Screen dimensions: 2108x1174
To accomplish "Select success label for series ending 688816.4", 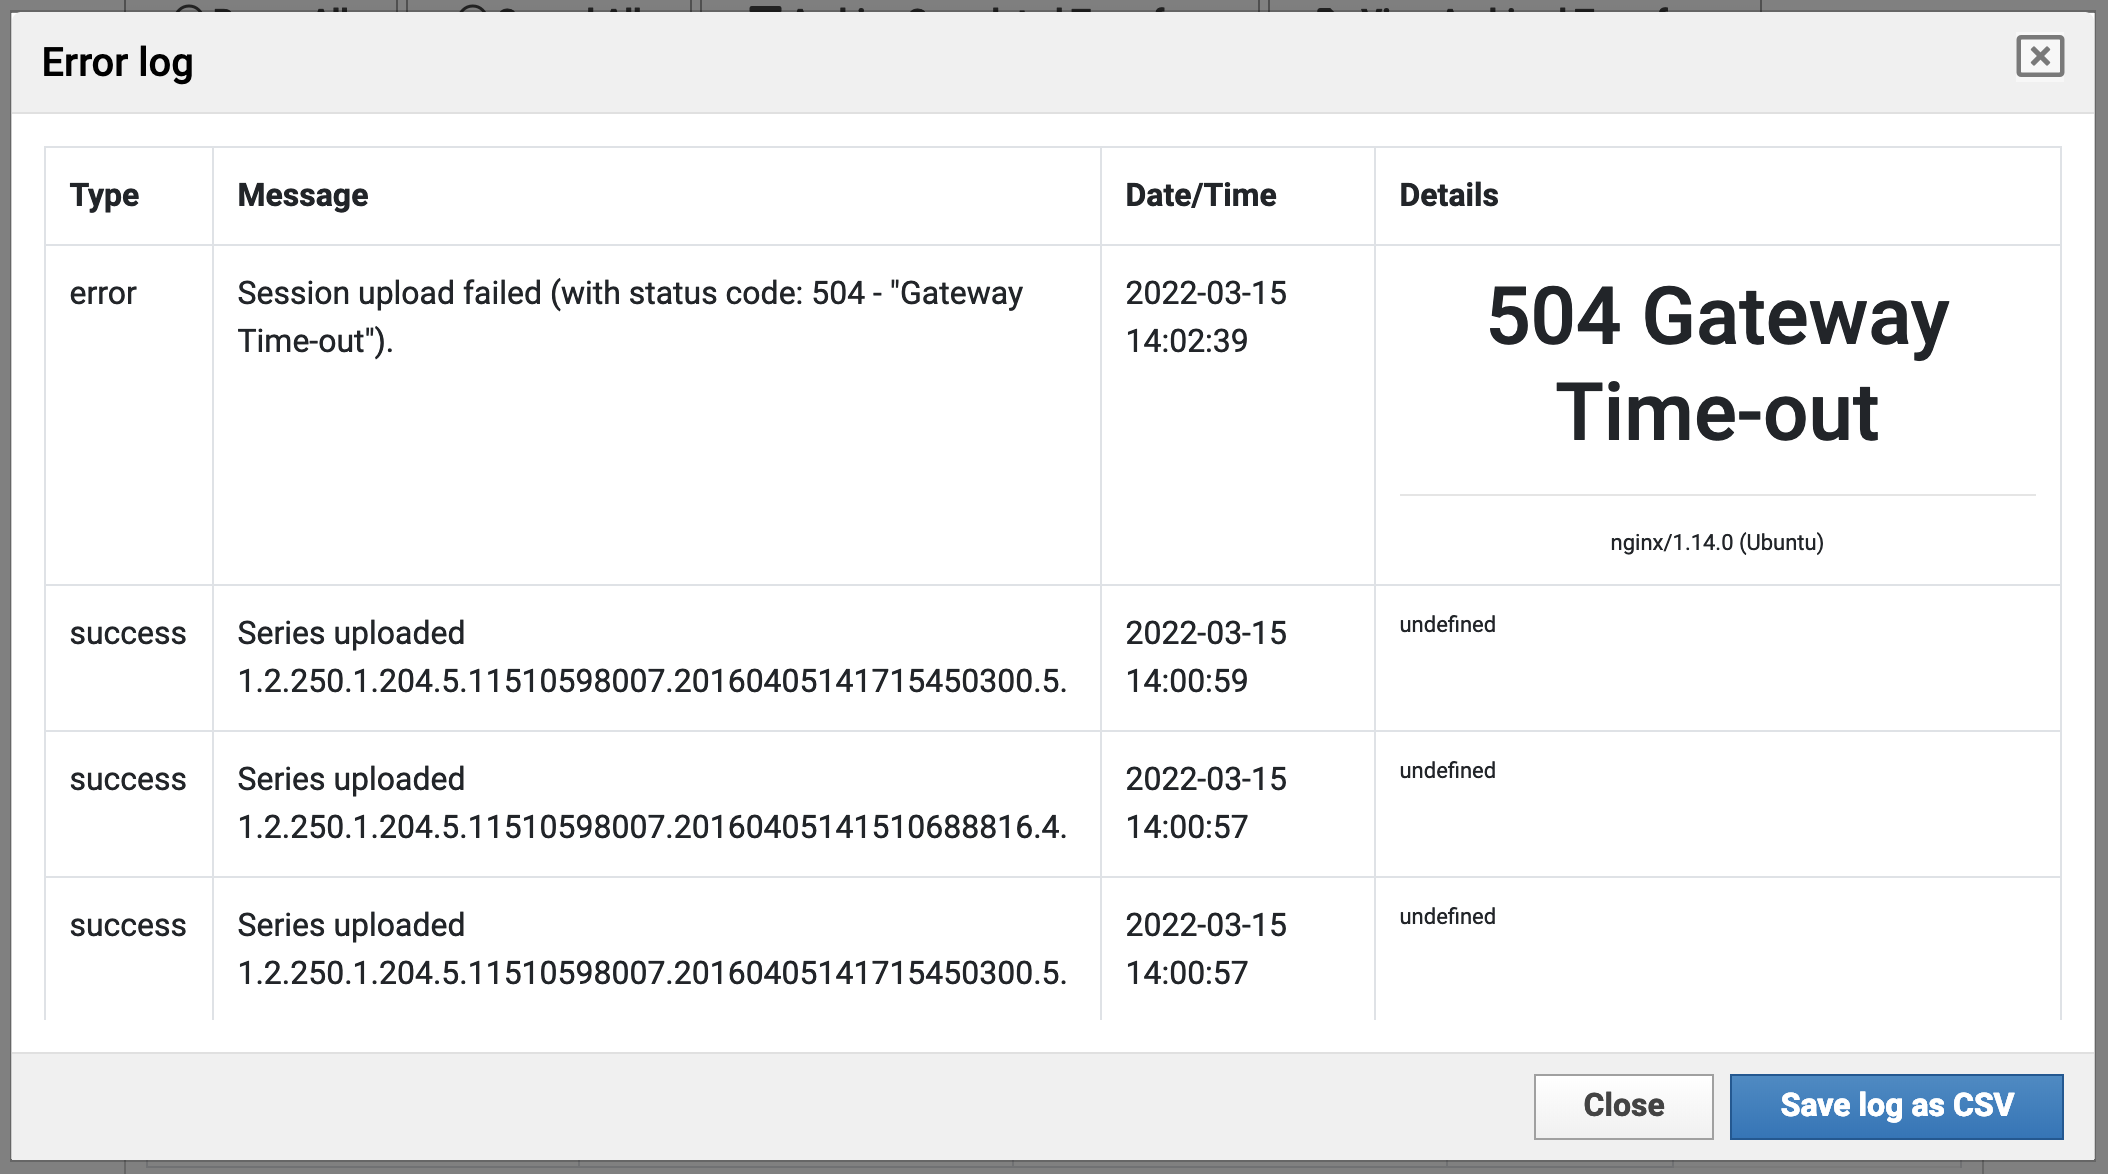I will (128, 779).
